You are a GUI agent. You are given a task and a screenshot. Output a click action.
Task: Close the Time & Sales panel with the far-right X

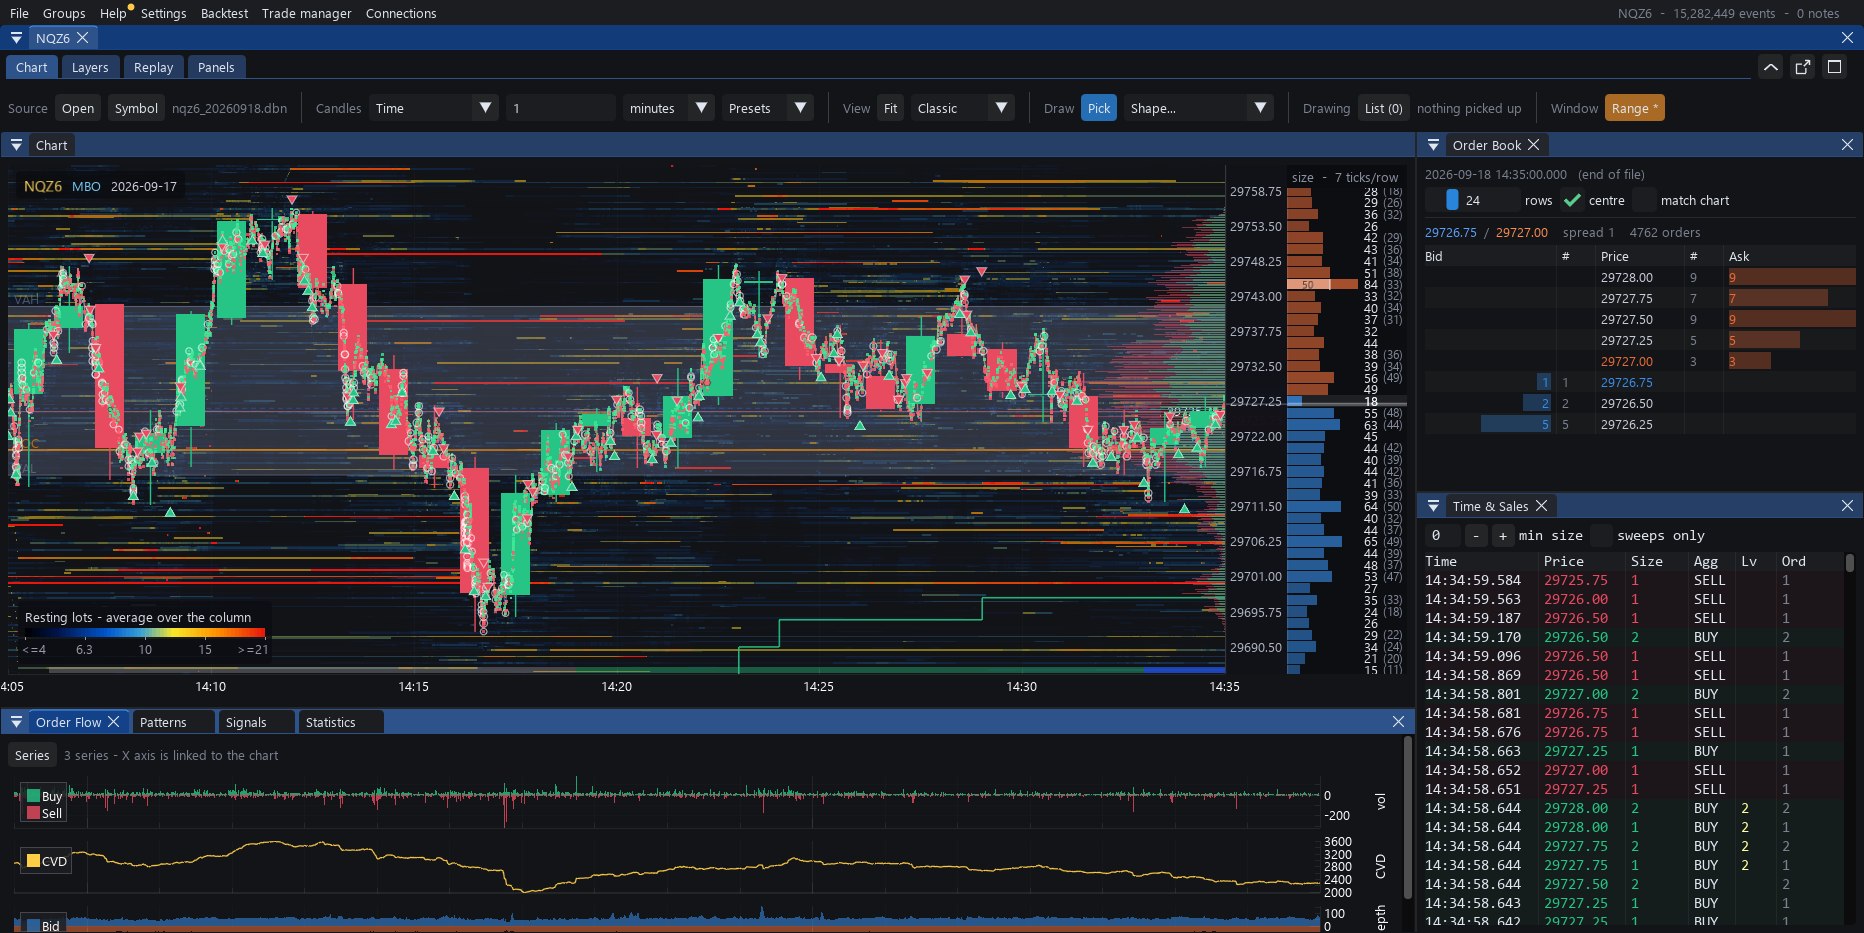1847,506
